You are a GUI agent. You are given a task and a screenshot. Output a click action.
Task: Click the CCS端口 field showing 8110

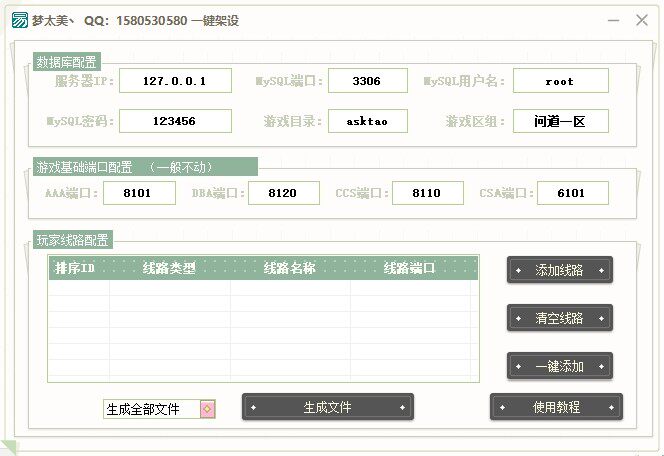(x=428, y=193)
